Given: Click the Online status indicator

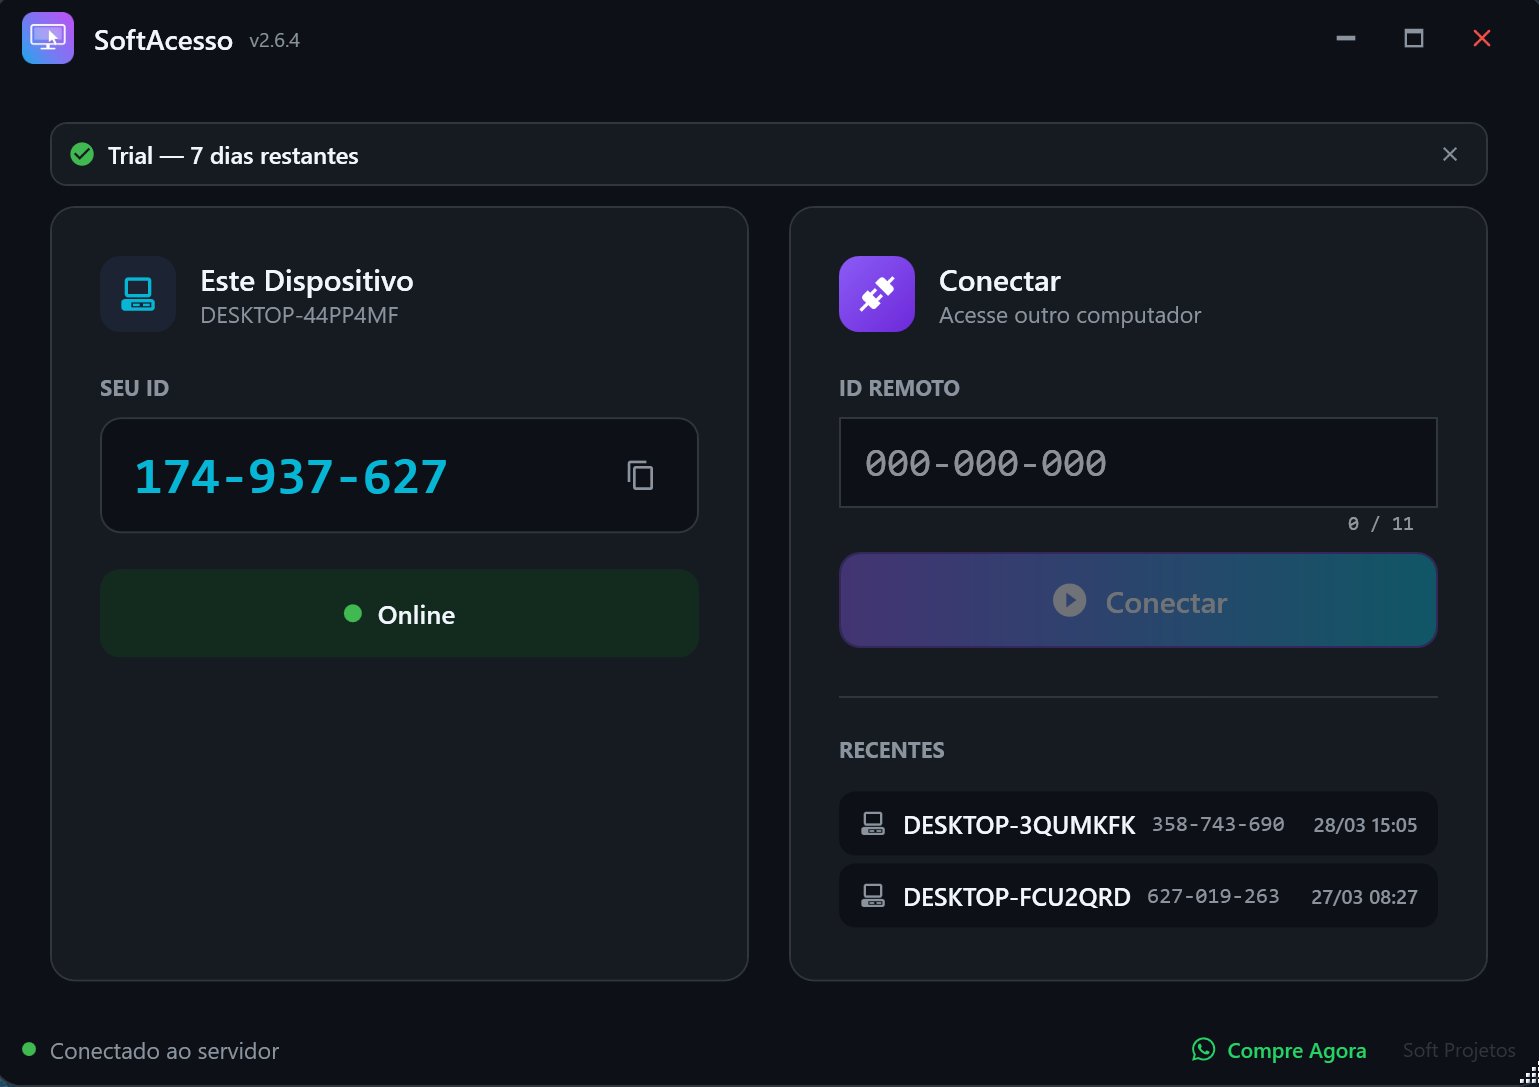Looking at the screenshot, I should pos(399,614).
